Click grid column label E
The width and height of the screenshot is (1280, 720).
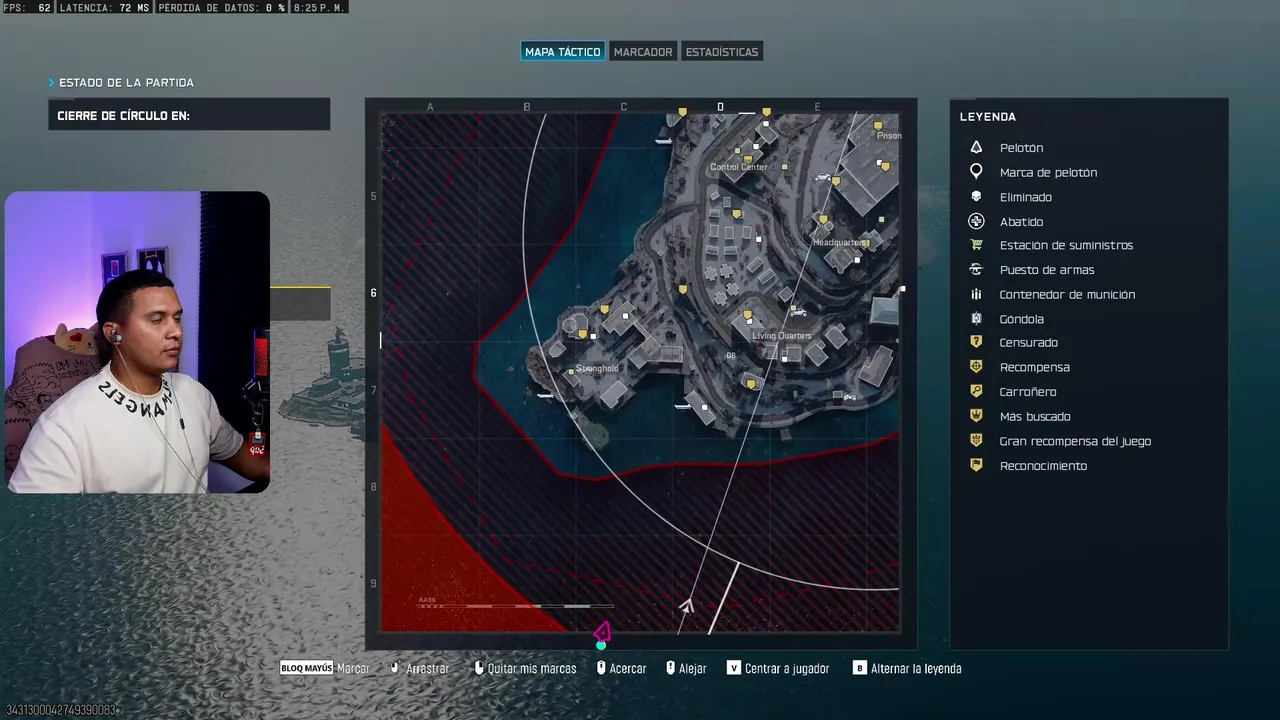point(817,107)
